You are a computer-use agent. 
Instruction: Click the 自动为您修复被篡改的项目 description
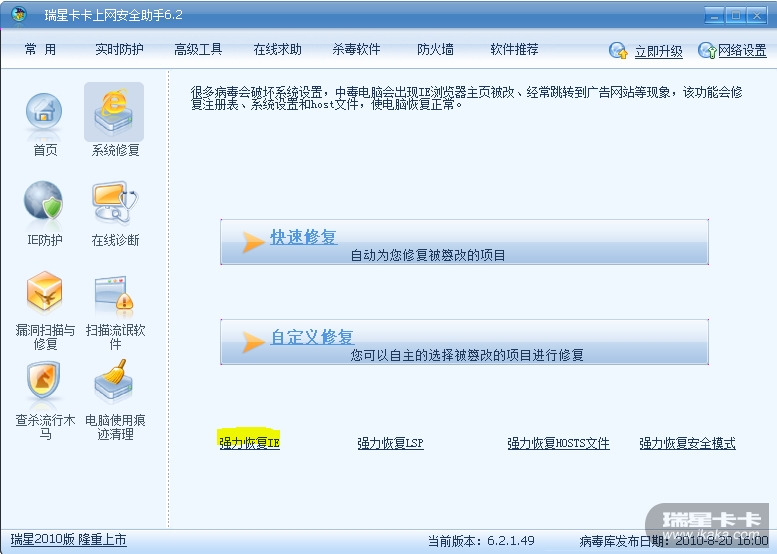click(x=428, y=255)
